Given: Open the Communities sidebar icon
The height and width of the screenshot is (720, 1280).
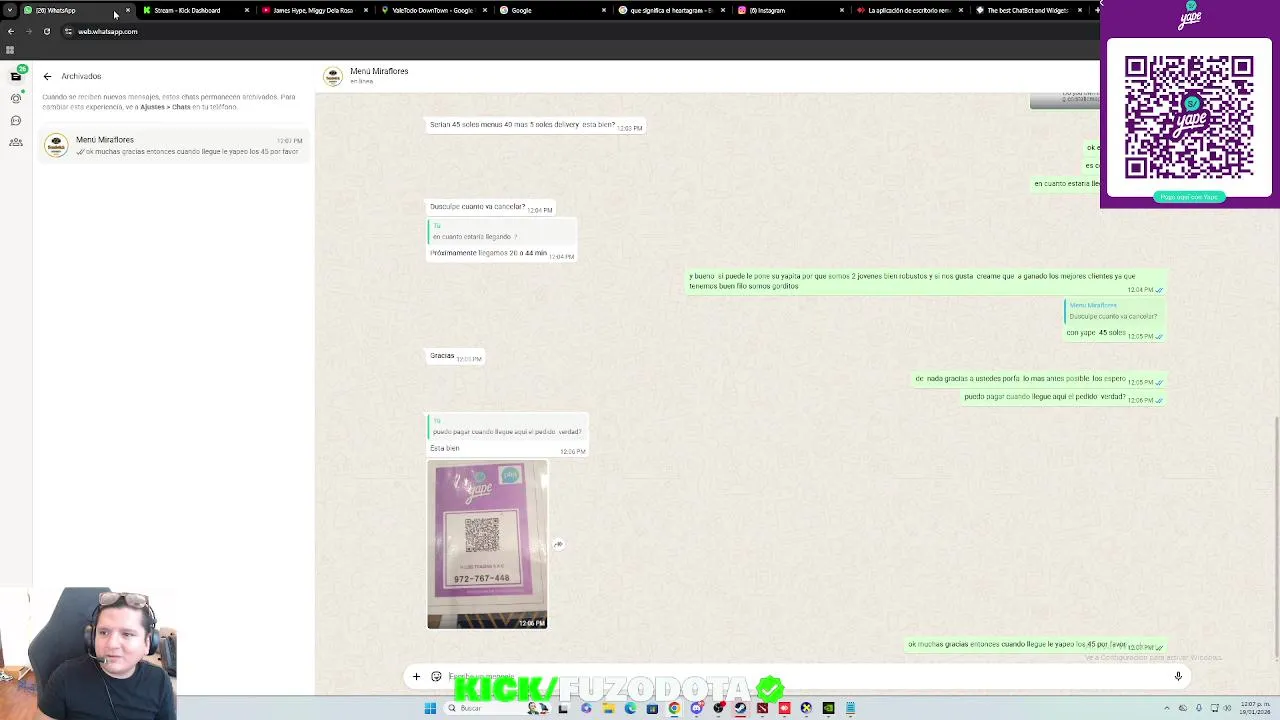Looking at the screenshot, I should [16, 142].
